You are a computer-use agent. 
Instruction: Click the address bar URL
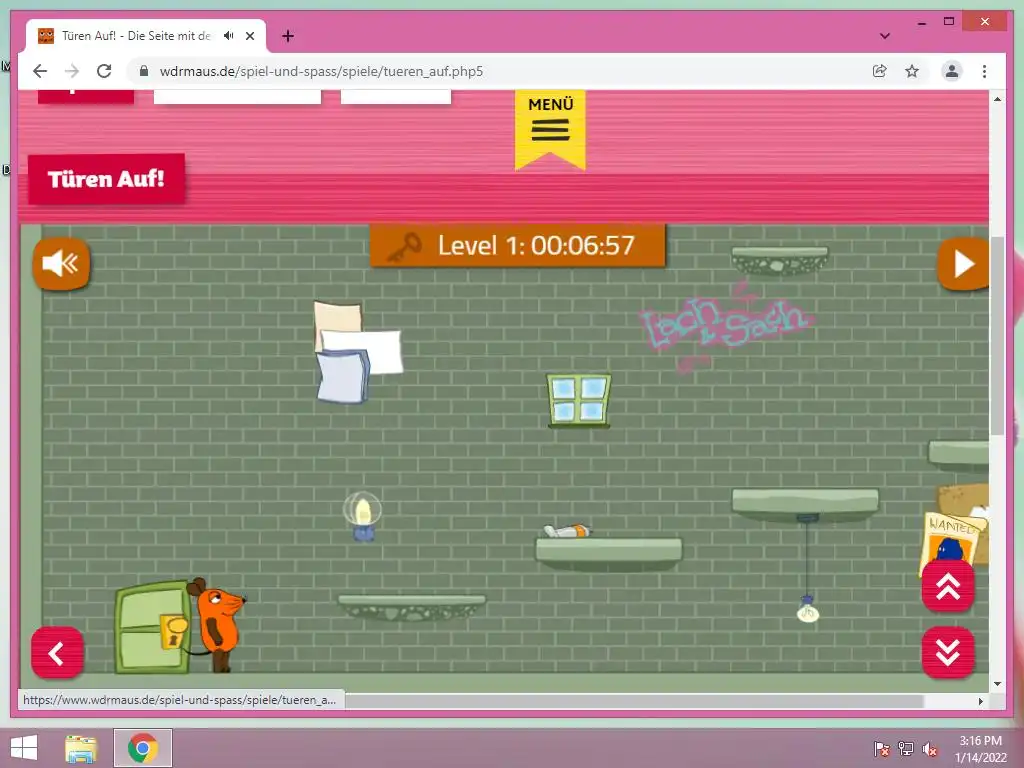coord(321,71)
